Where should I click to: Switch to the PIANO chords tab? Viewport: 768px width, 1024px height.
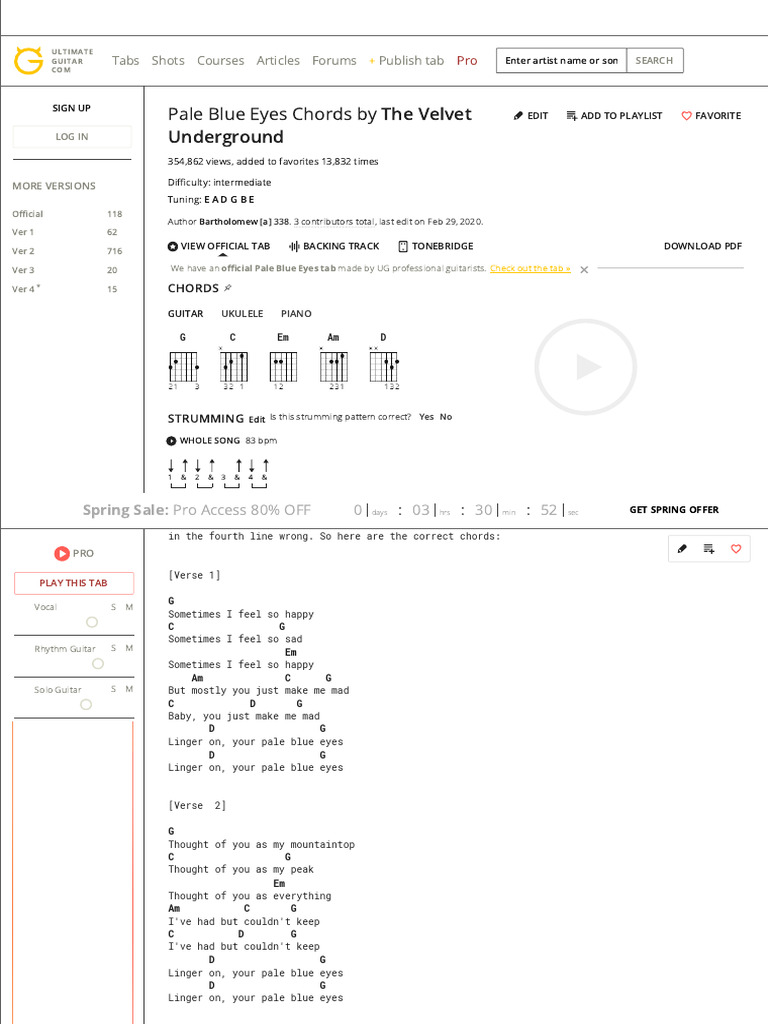pos(296,314)
